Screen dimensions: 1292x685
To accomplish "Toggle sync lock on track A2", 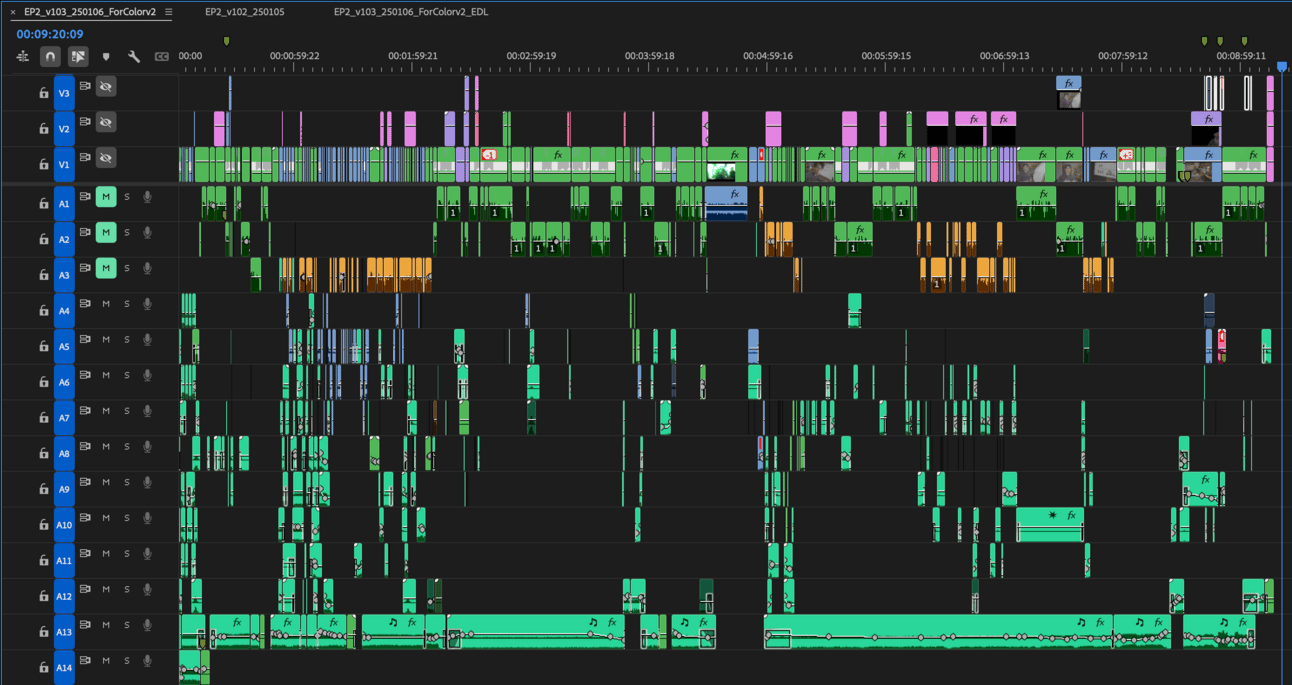I will (x=85, y=232).
